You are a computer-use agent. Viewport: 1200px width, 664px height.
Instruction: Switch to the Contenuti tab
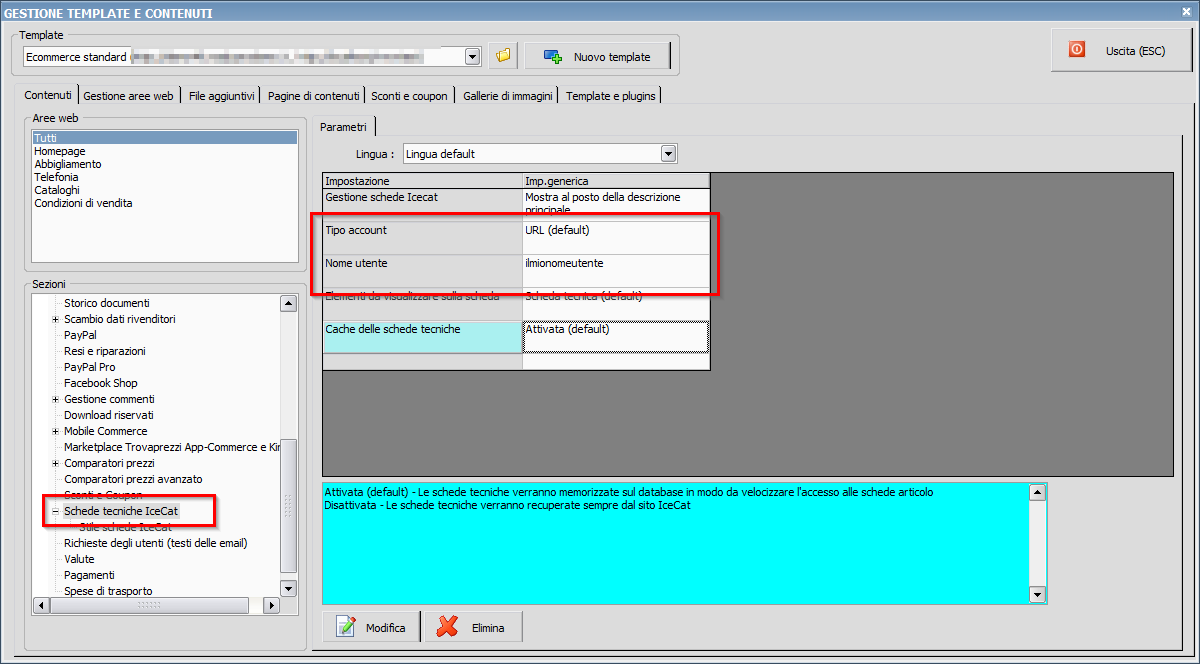click(x=48, y=95)
